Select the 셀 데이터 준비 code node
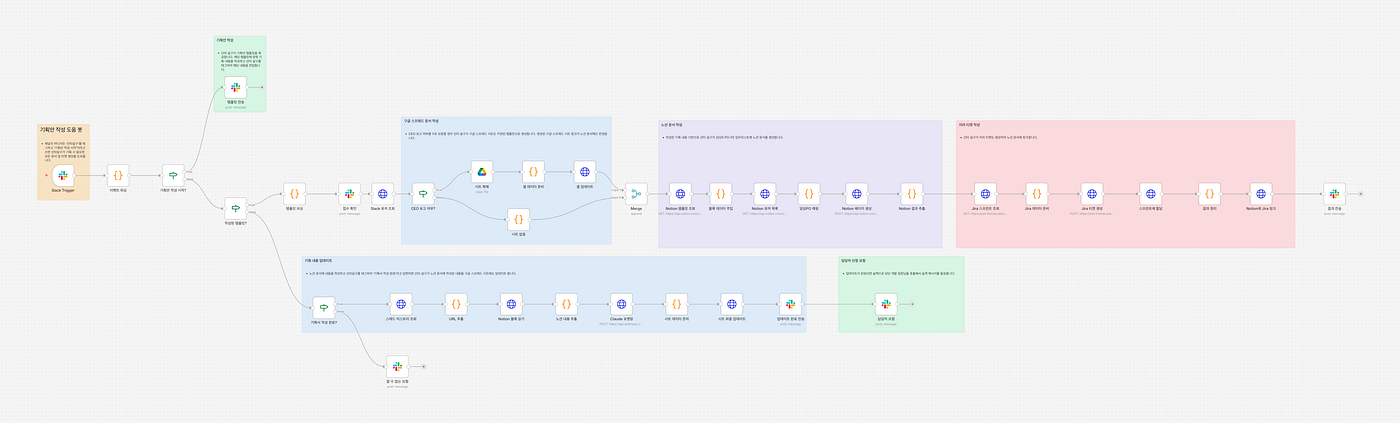Image resolution: width=1400 pixels, height=423 pixels. point(532,172)
